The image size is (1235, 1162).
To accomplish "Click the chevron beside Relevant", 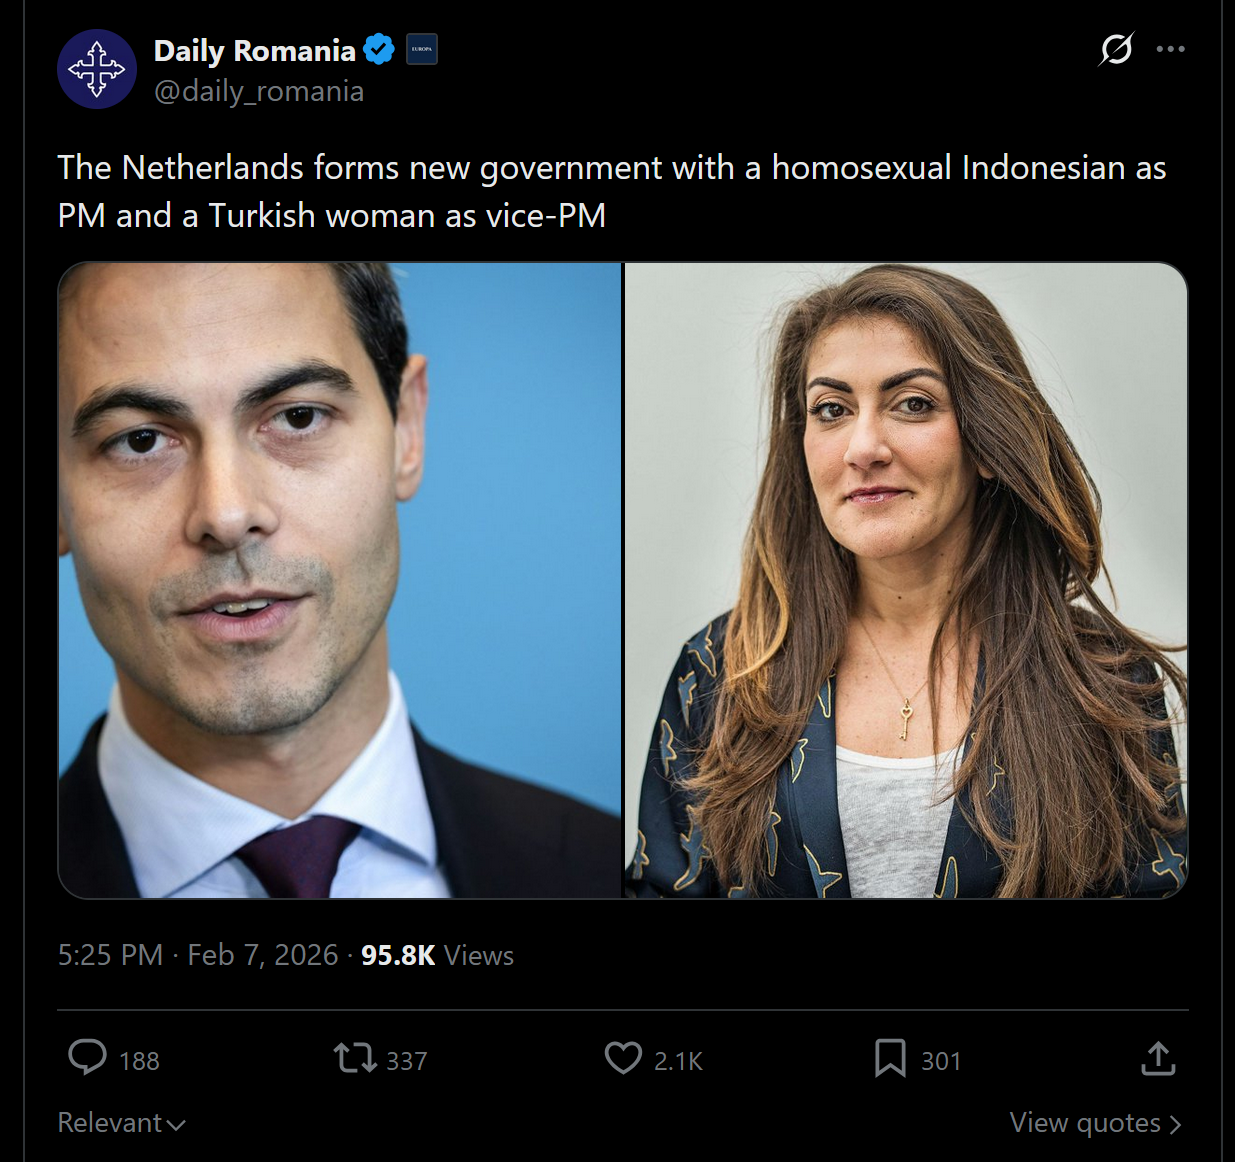I will tap(176, 1125).
